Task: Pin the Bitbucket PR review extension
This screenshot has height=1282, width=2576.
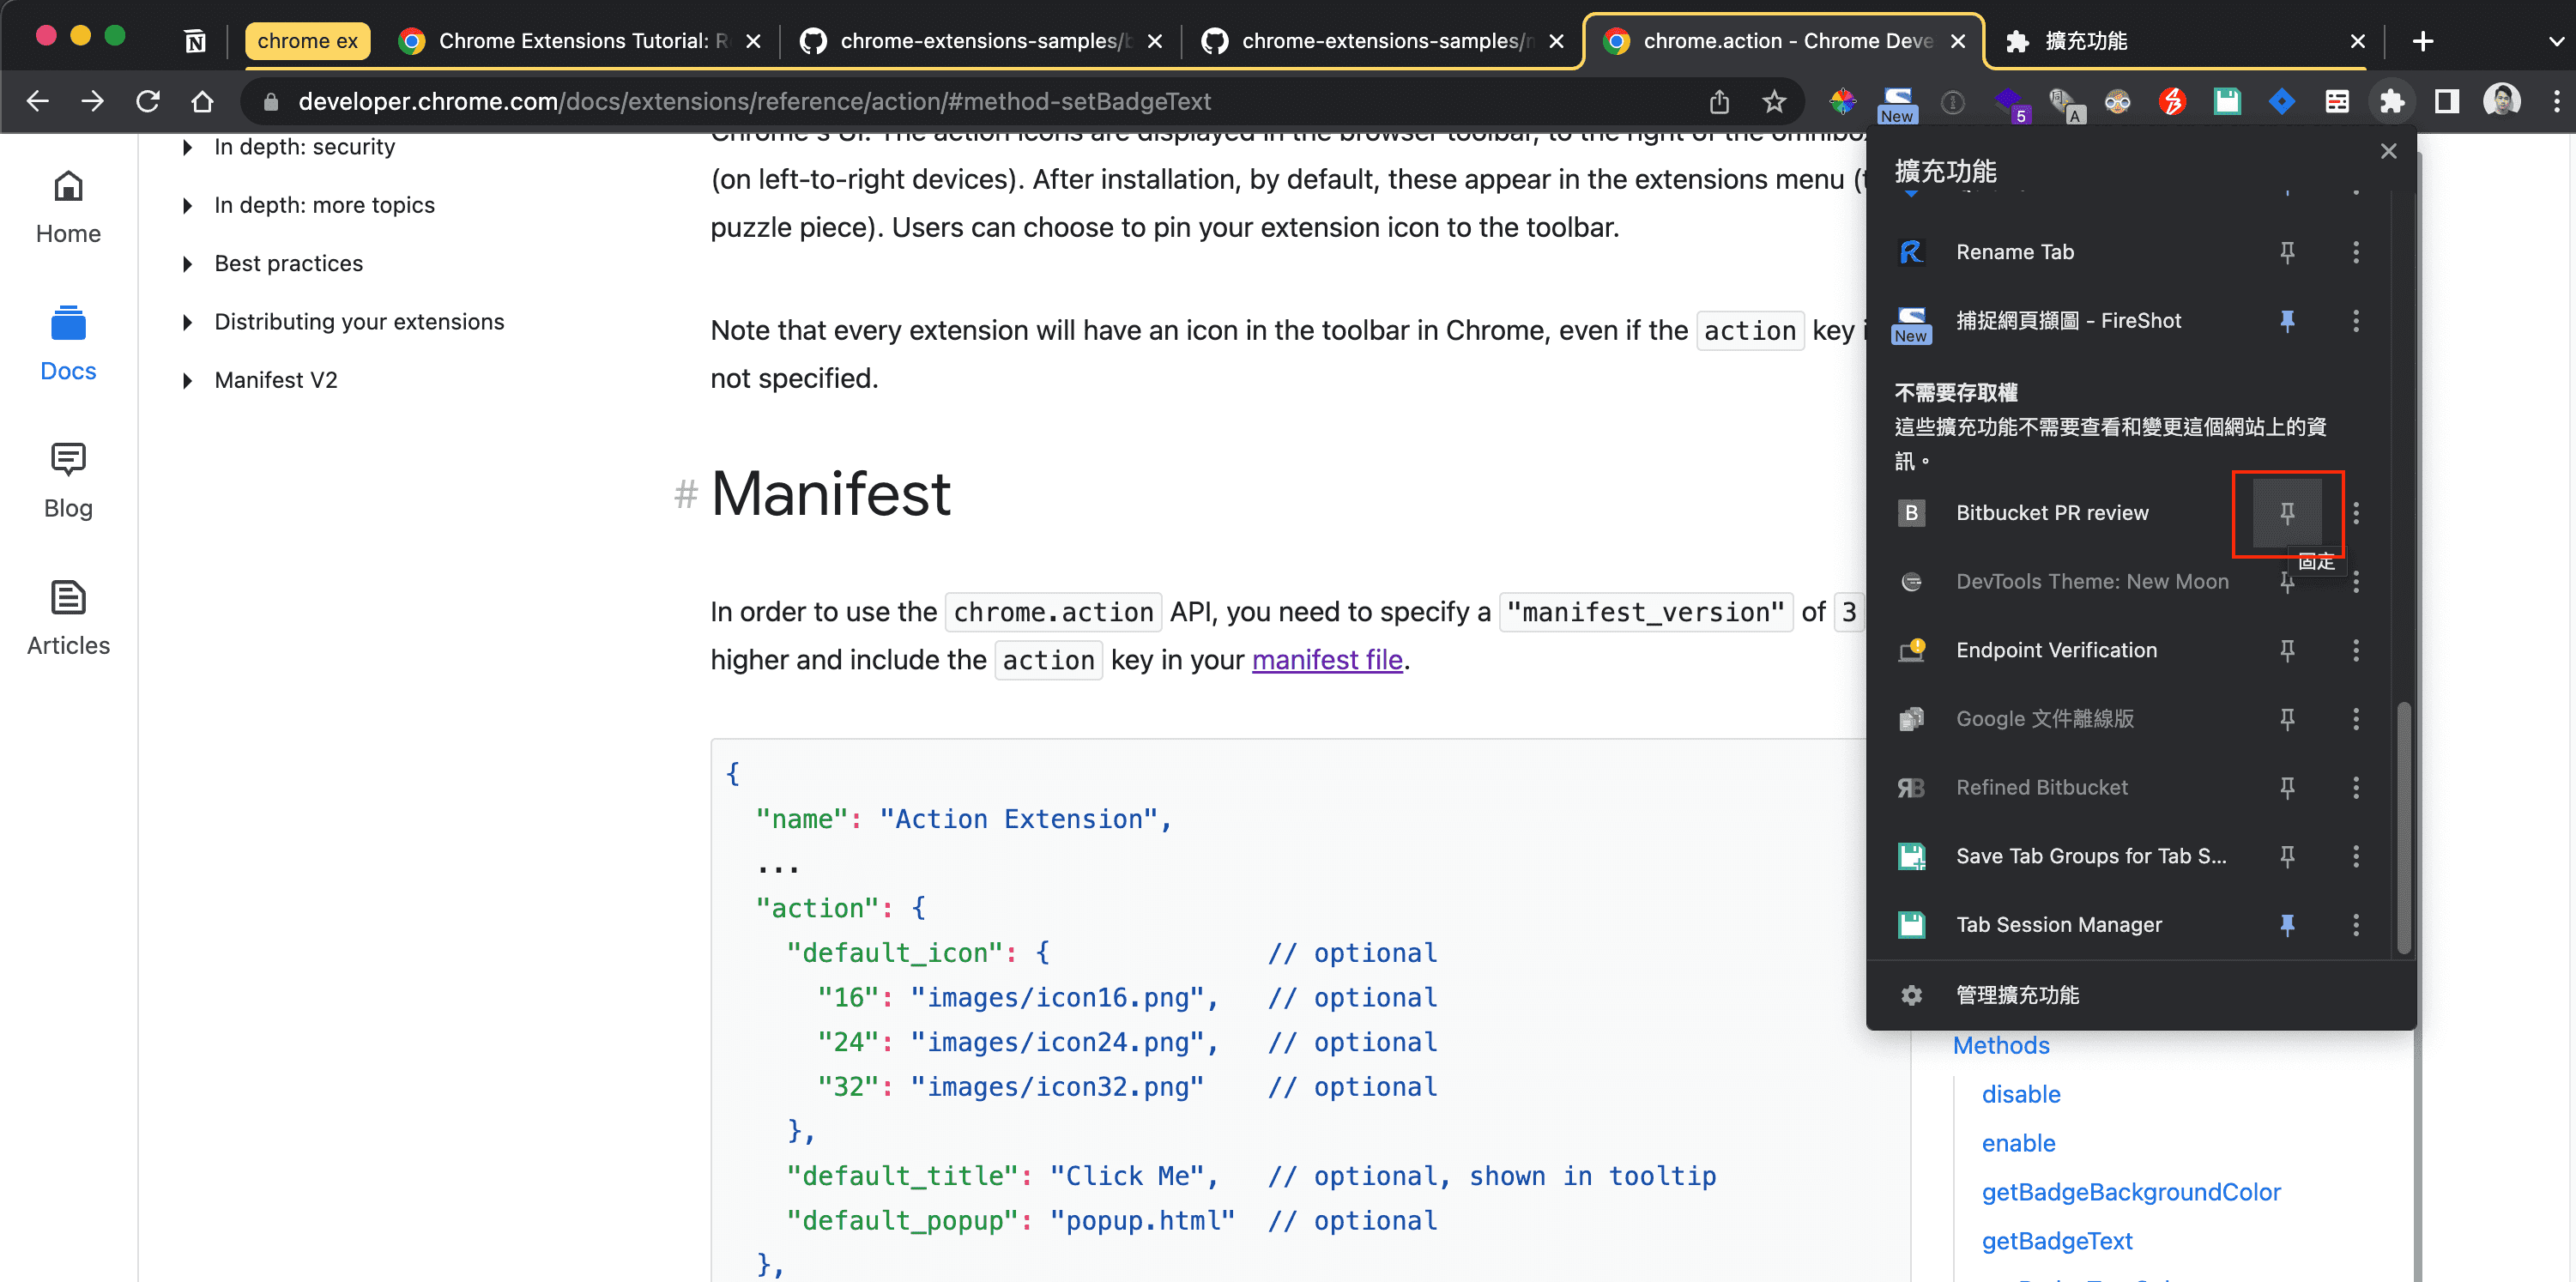Action: [x=2287, y=513]
